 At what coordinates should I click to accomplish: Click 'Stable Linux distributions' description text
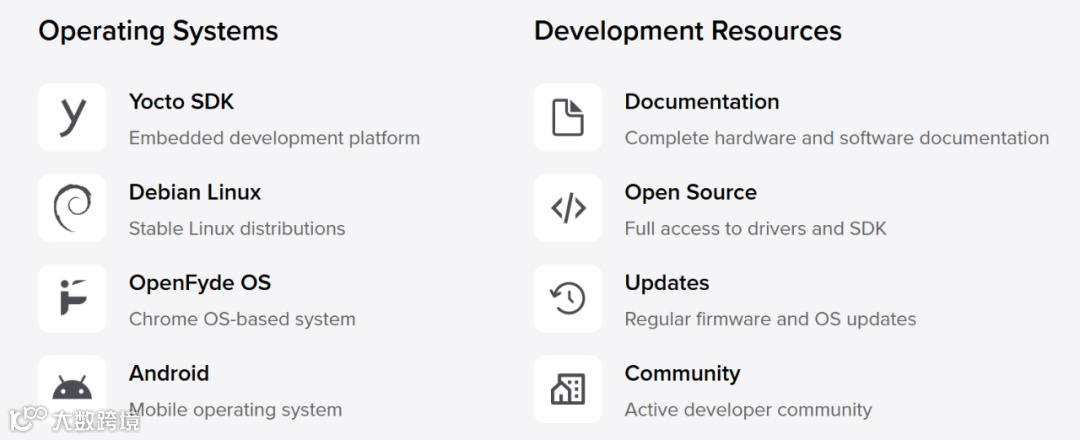tap(237, 228)
